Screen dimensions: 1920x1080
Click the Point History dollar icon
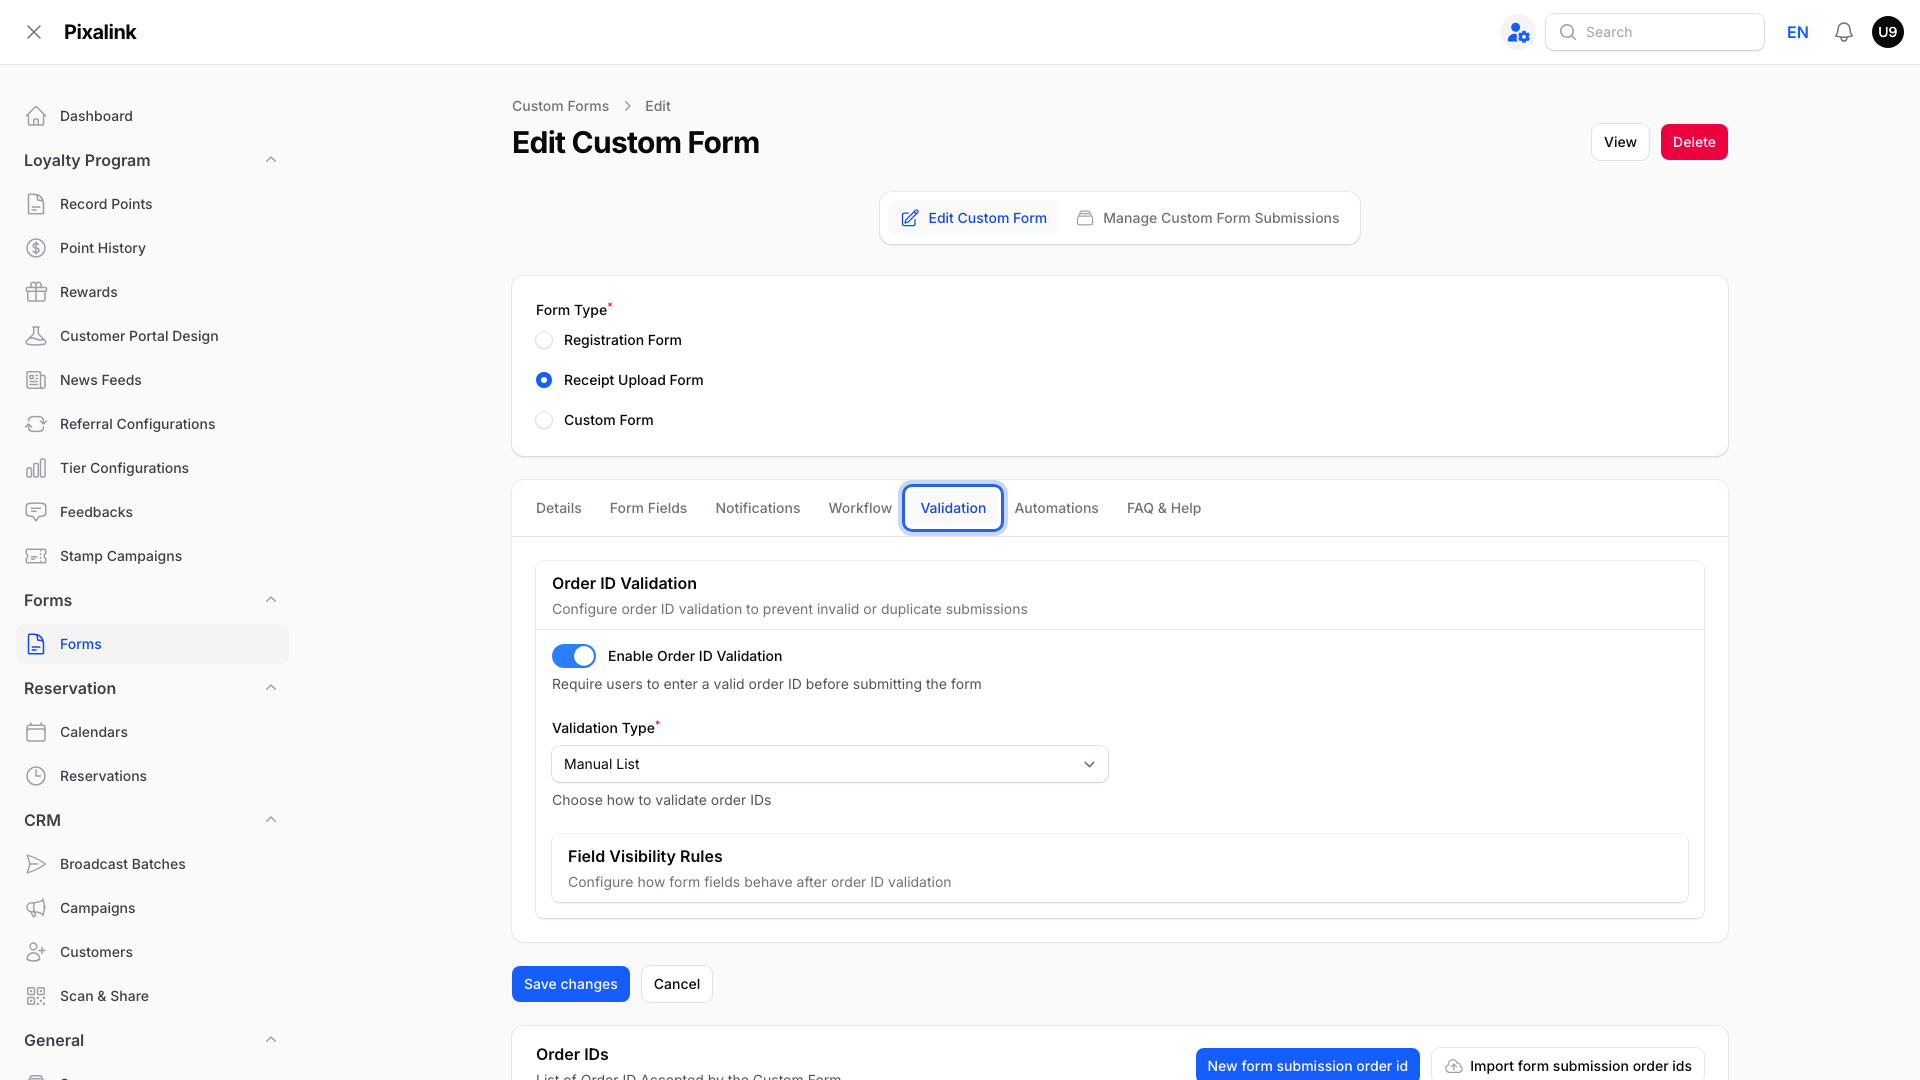pyautogui.click(x=36, y=248)
